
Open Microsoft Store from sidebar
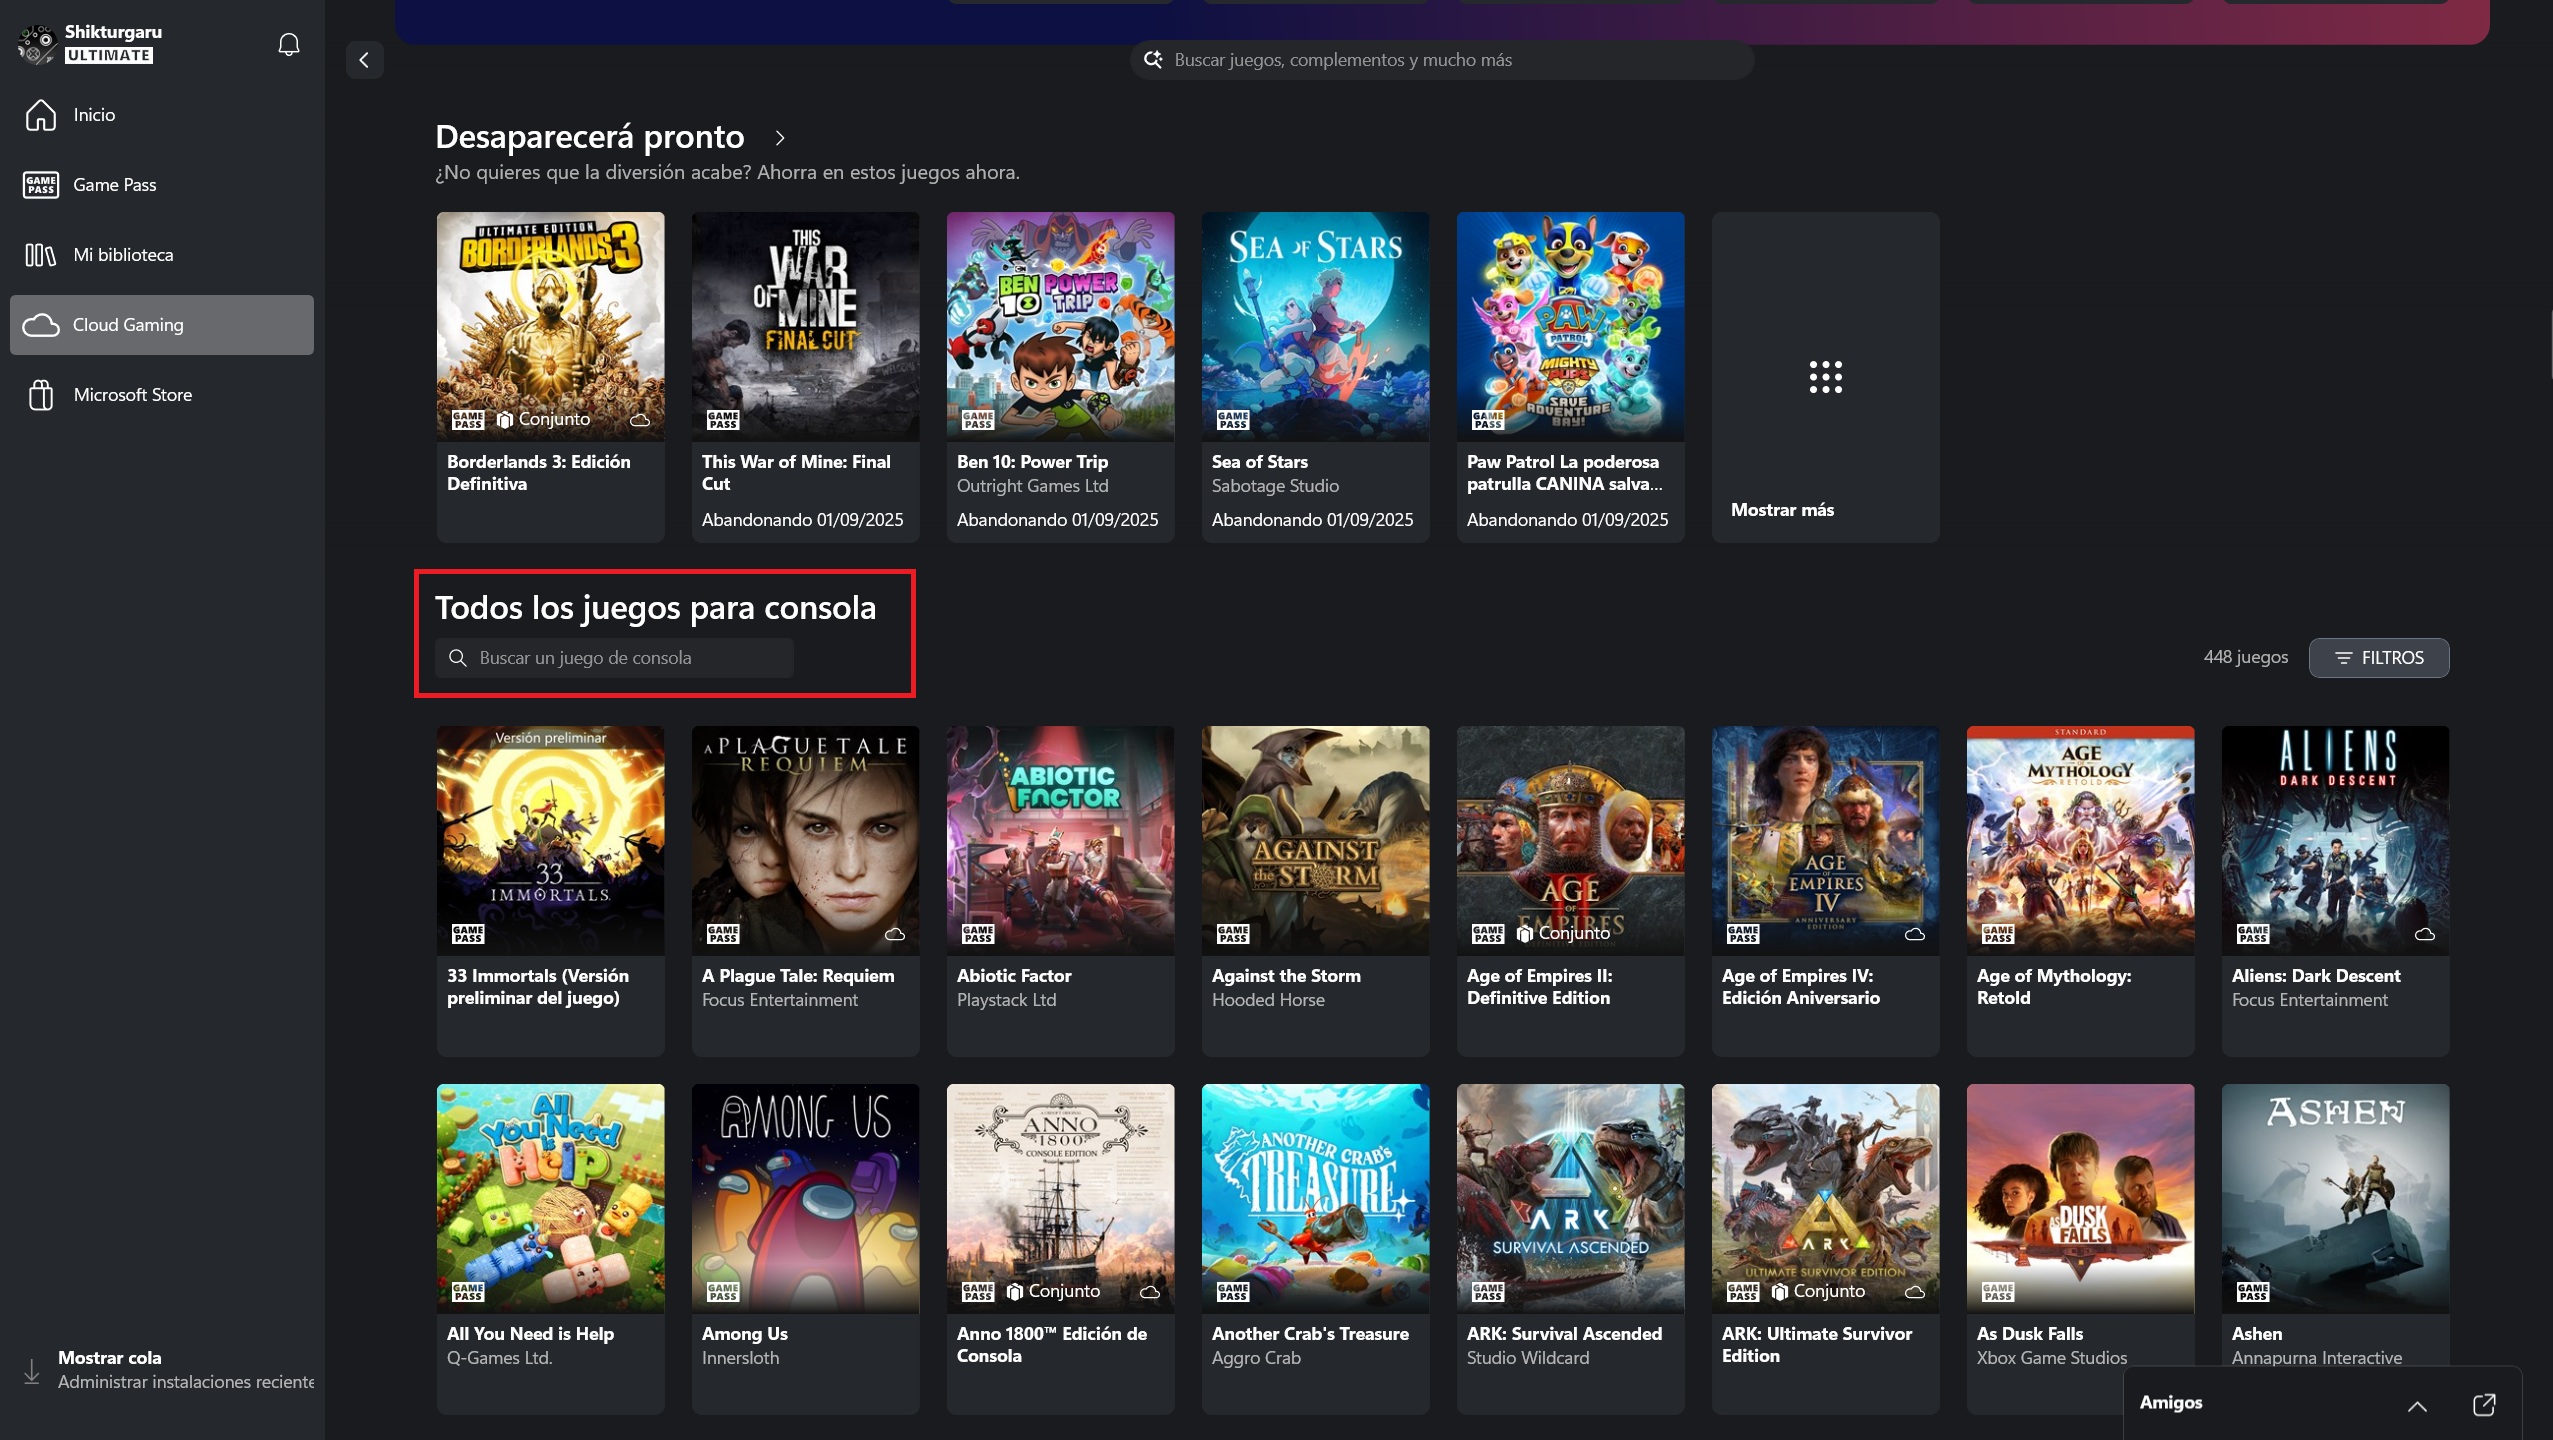click(132, 395)
